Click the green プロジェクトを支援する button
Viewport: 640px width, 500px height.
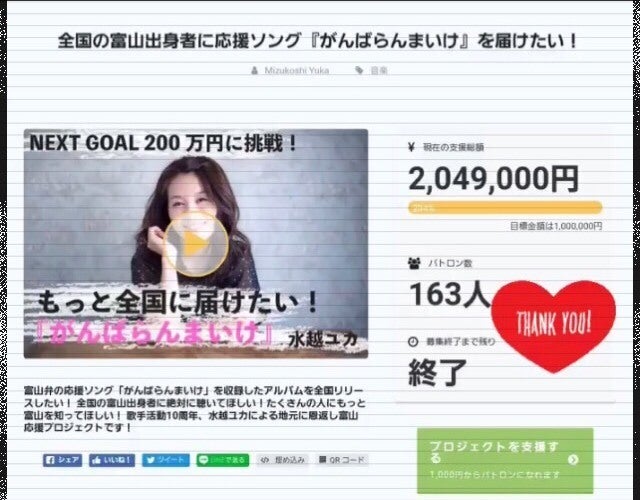tap(505, 460)
